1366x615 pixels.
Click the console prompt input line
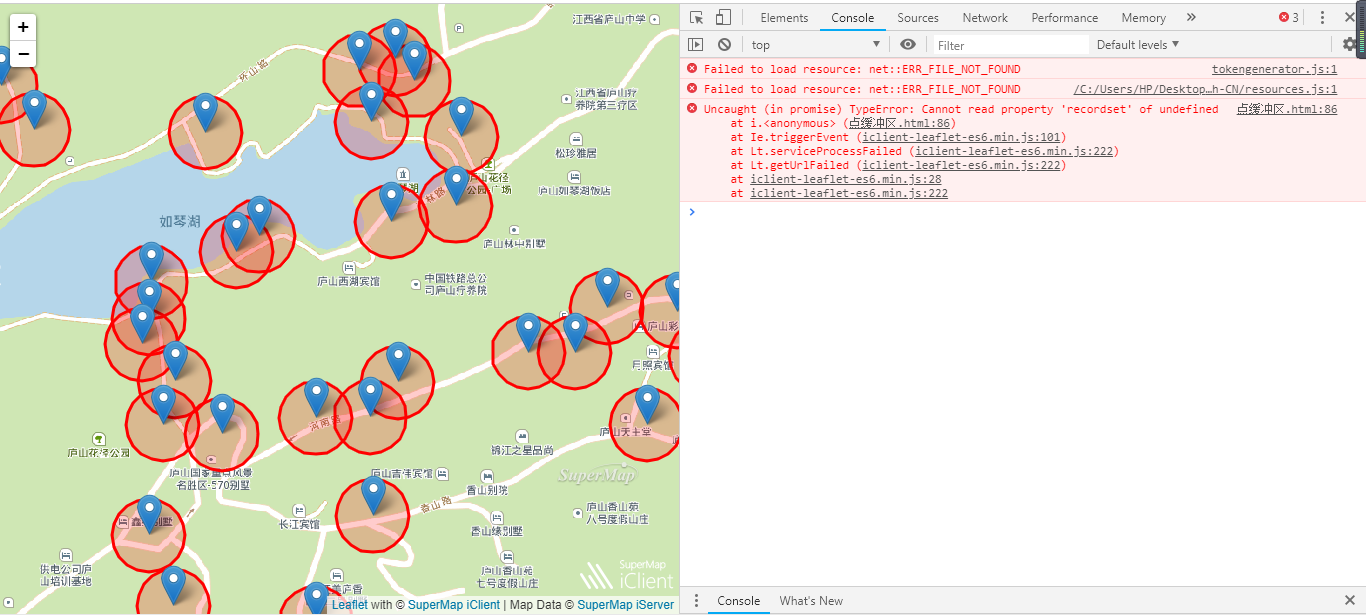coord(1028,212)
